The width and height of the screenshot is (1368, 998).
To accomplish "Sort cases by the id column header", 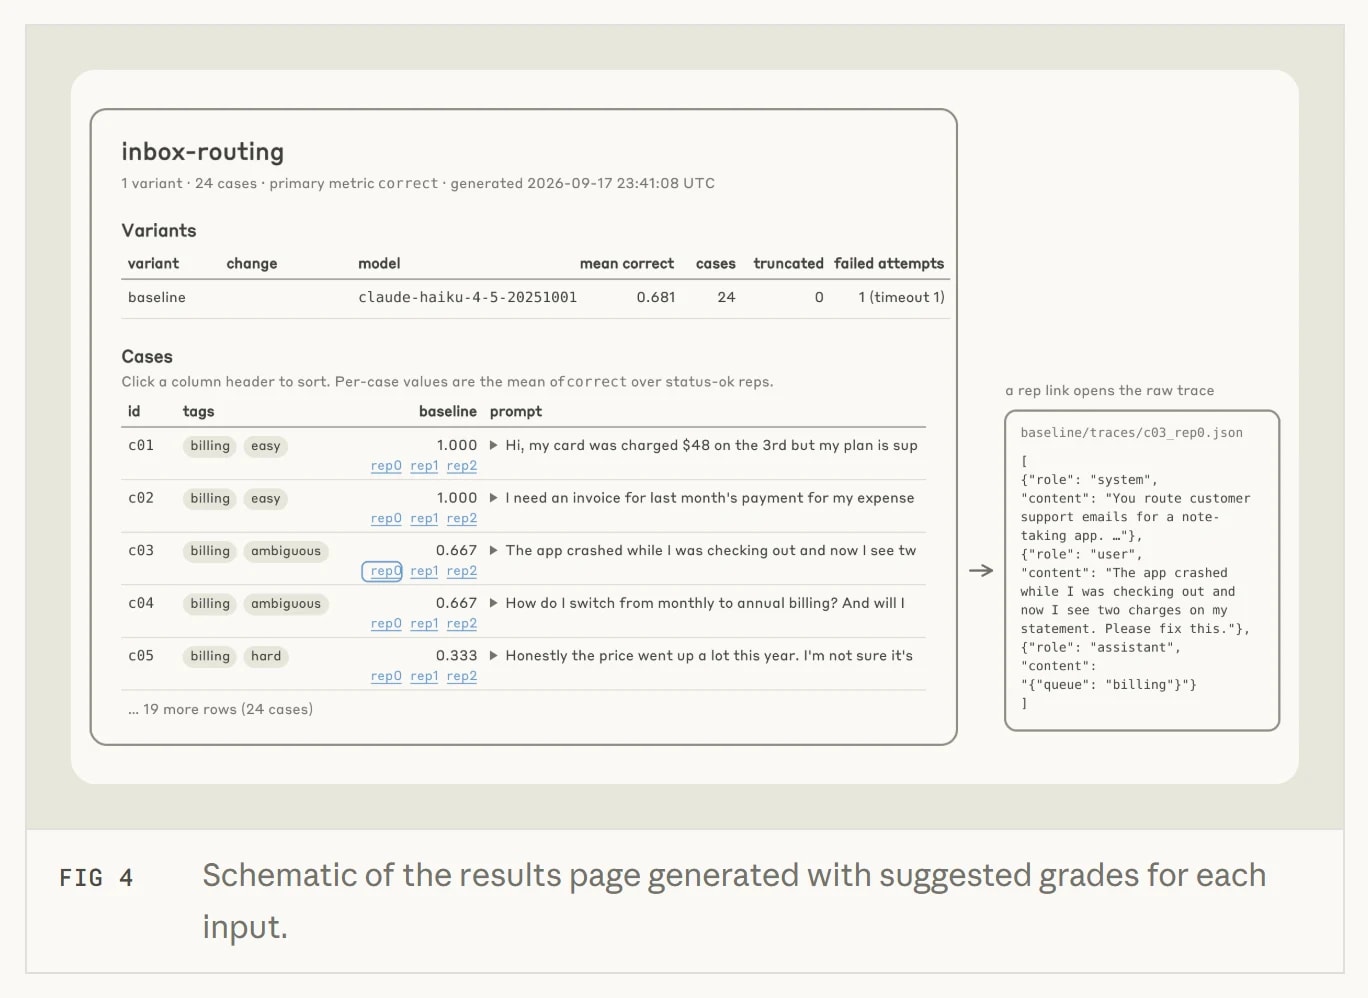I will click(x=134, y=411).
